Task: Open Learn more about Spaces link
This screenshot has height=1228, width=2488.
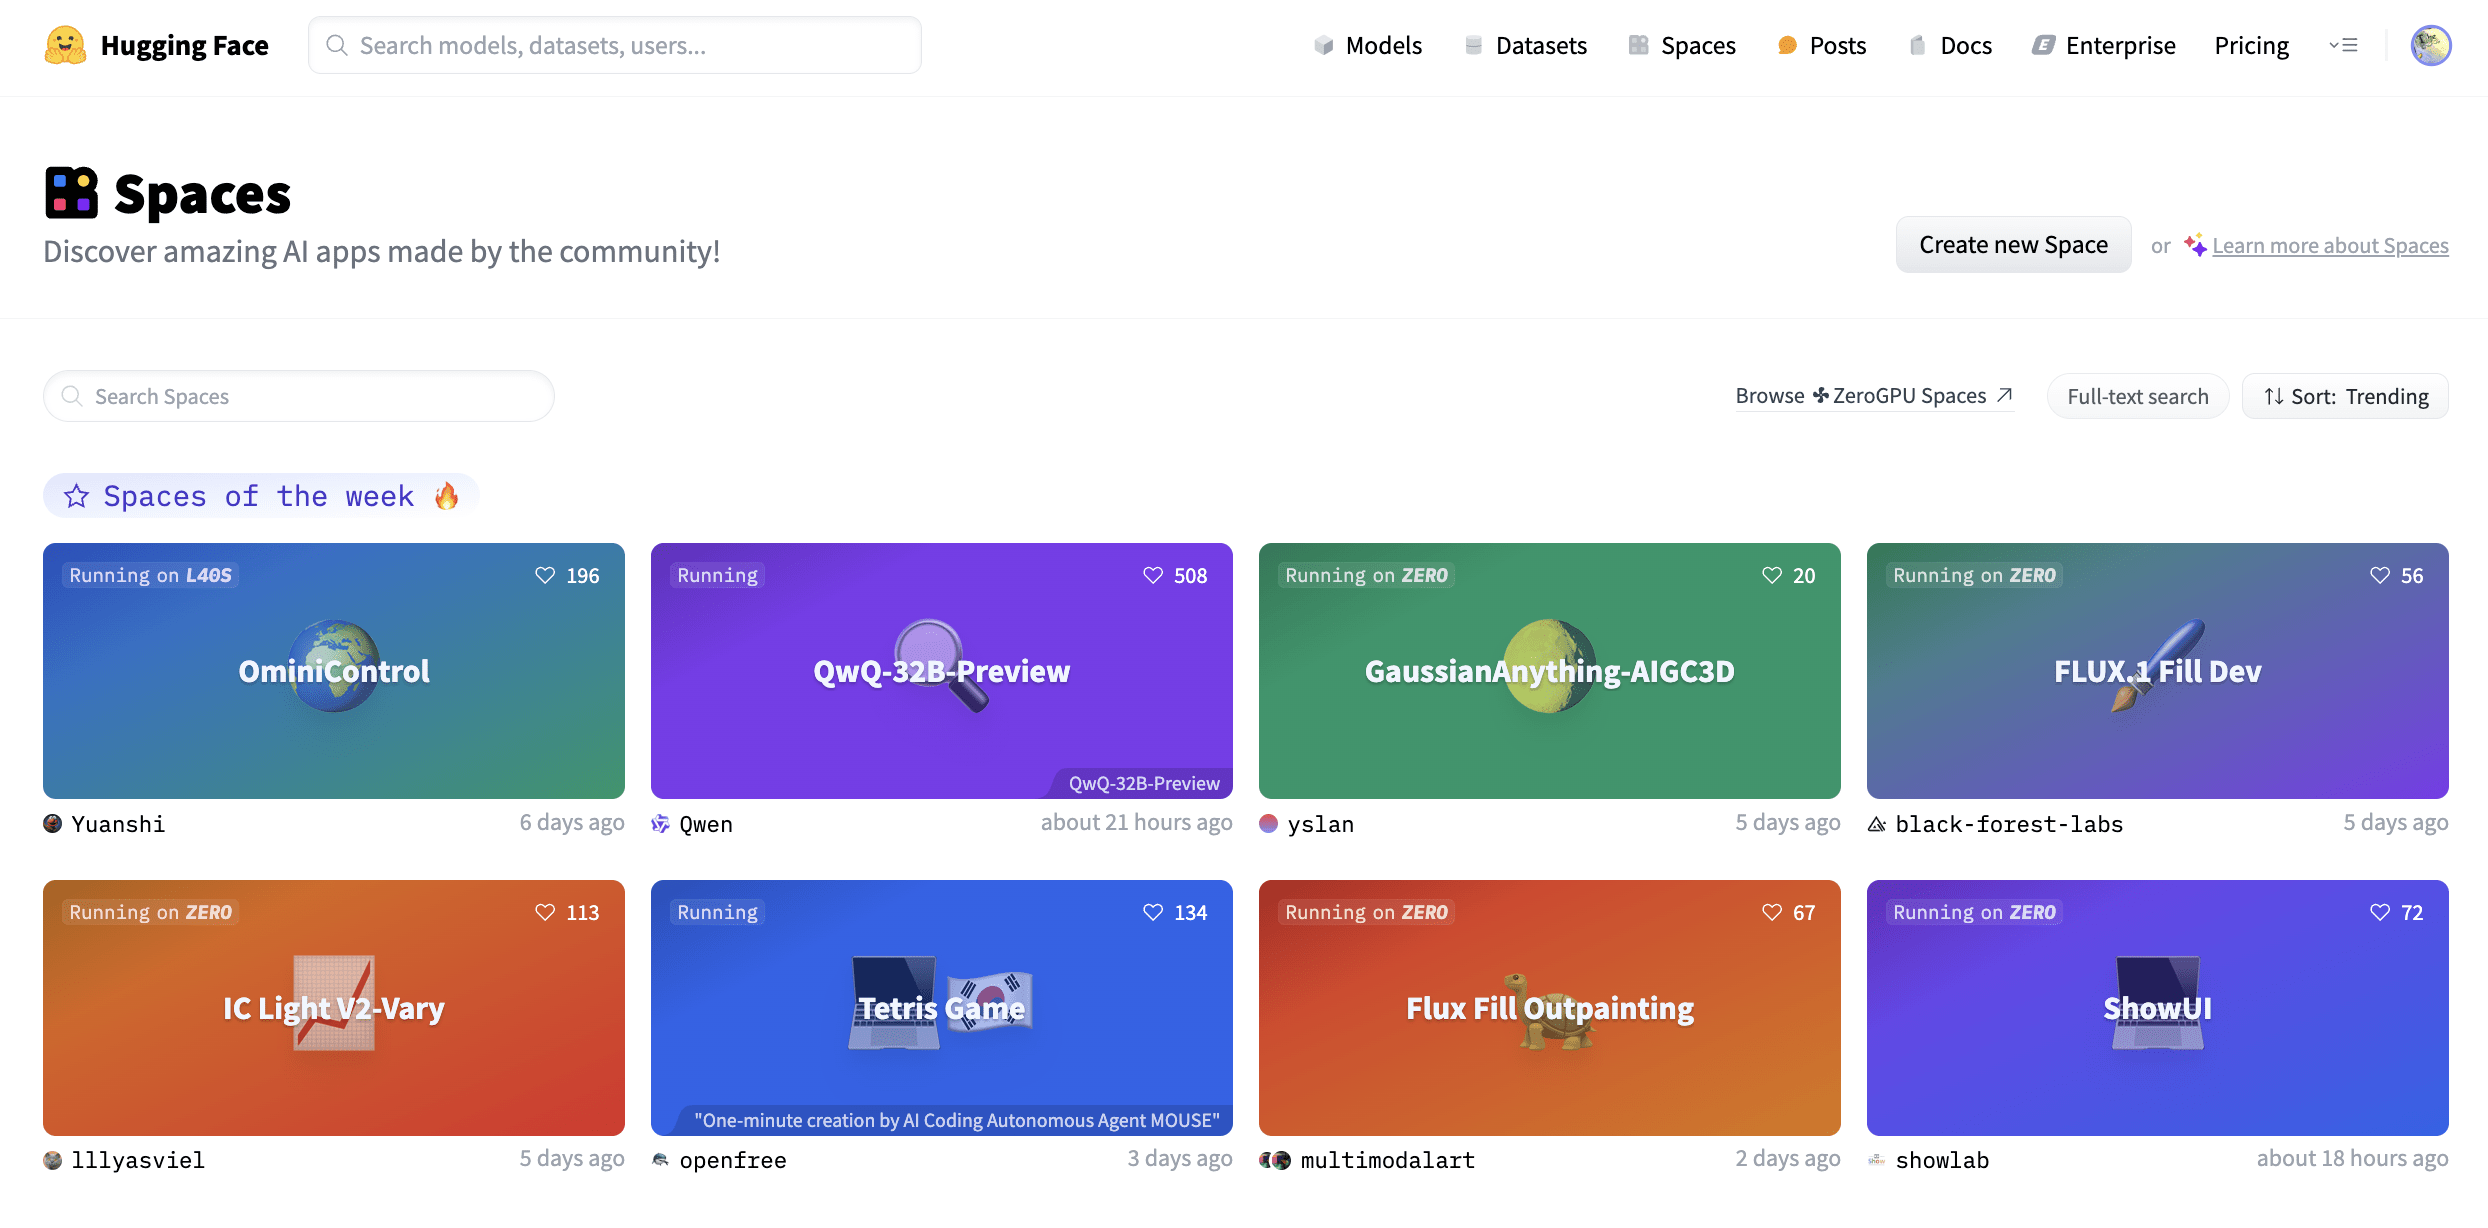Action: [2329, 246]
